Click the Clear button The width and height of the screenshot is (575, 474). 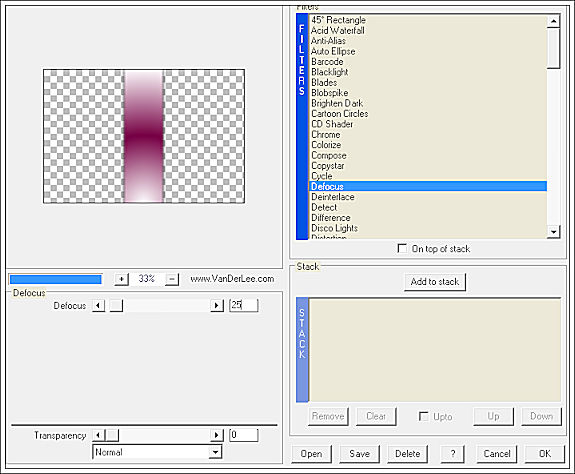[x=376, y=416]
